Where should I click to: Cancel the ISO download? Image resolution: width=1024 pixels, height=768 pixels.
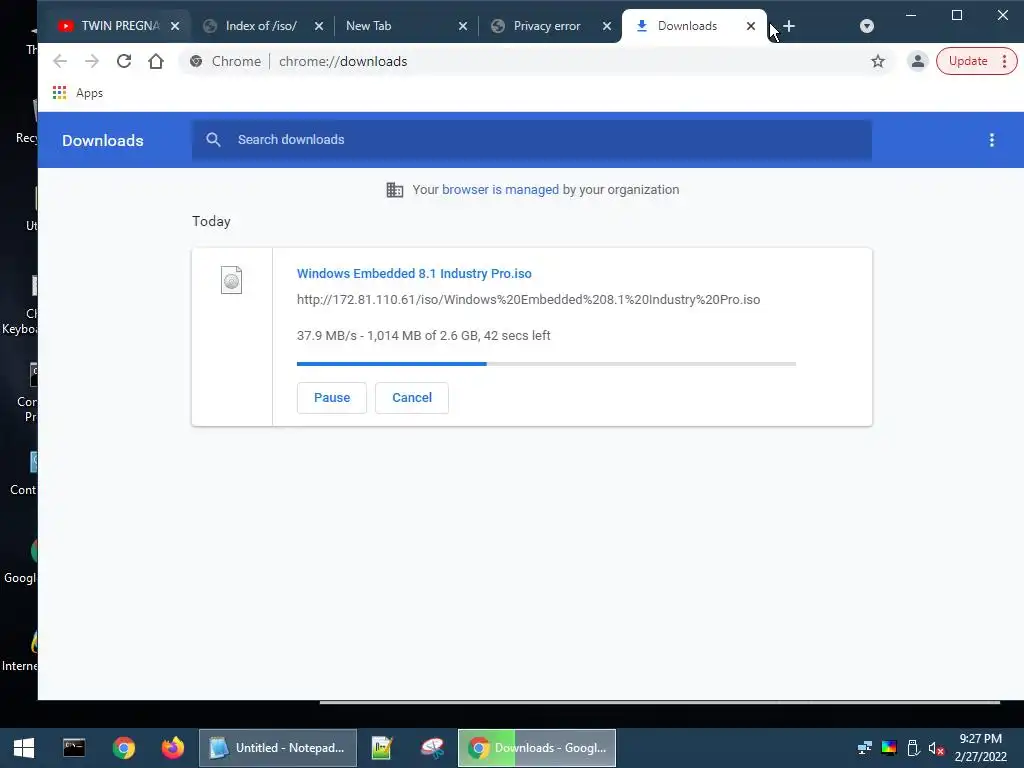[x=412, y=398]
